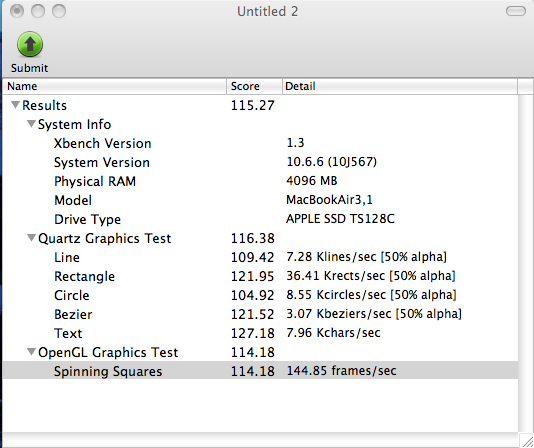Select the Xbench Version row
This screenshot has width=534, height=448.
click(261, 143)
